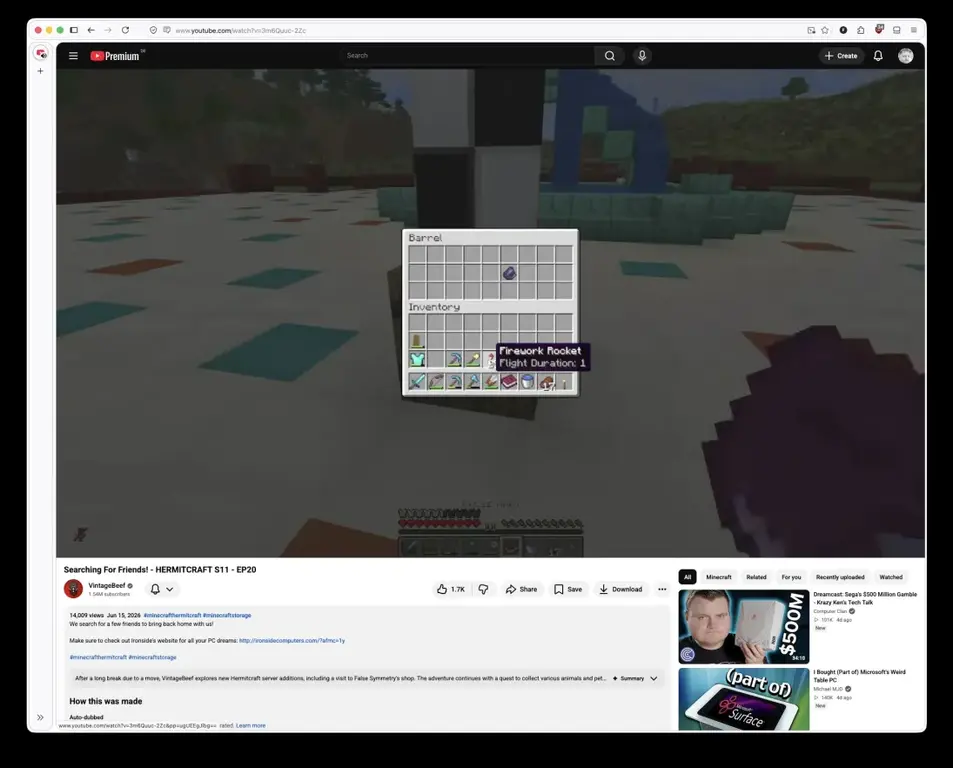The height and width of the screenshot is (768, 953).
Task: Reload the page
Action: tap(125, 30)
